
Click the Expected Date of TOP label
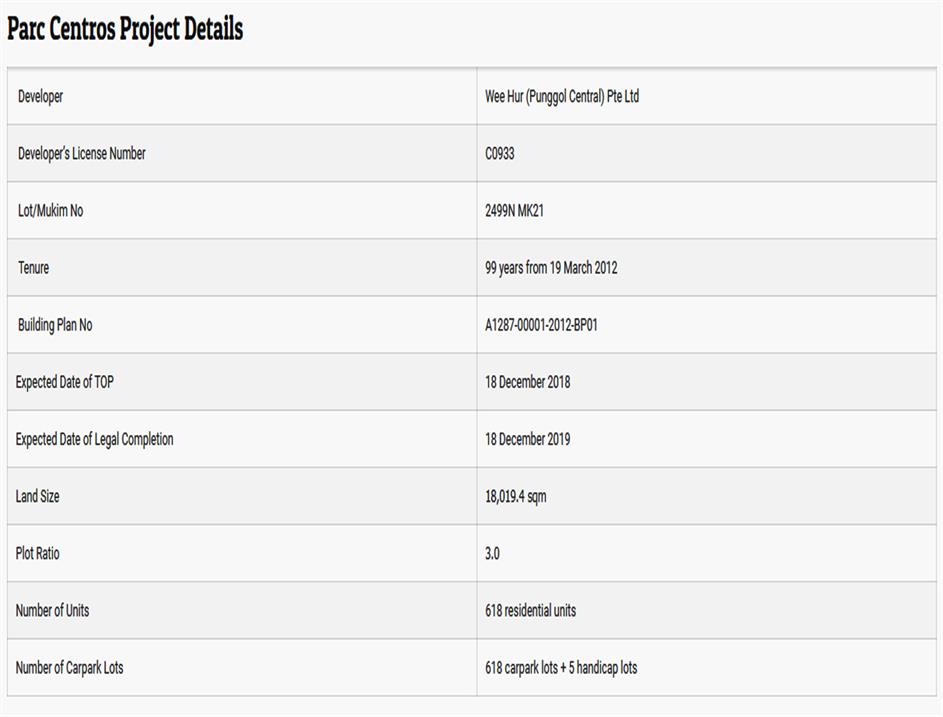(x=64, y=382)
